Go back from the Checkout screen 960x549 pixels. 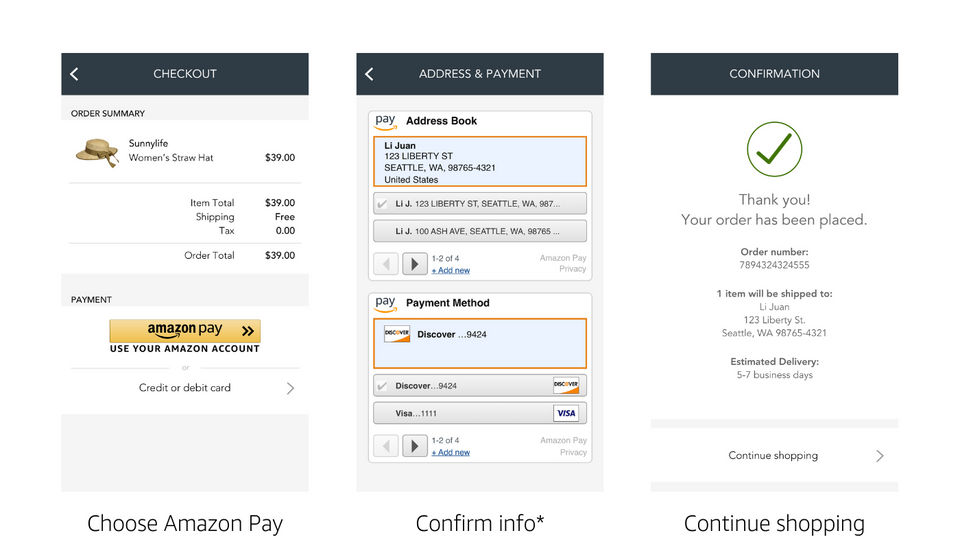click(74, 74)
